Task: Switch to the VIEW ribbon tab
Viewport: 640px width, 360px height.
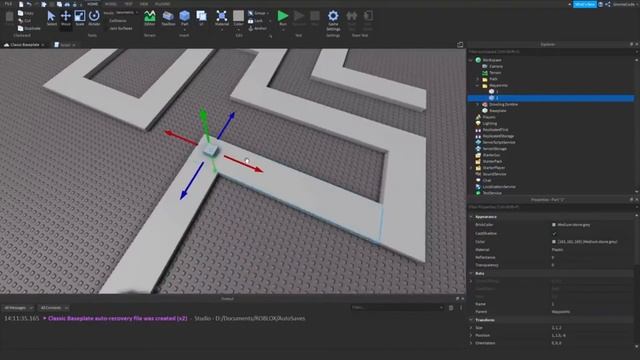Action: coord(144,4)
